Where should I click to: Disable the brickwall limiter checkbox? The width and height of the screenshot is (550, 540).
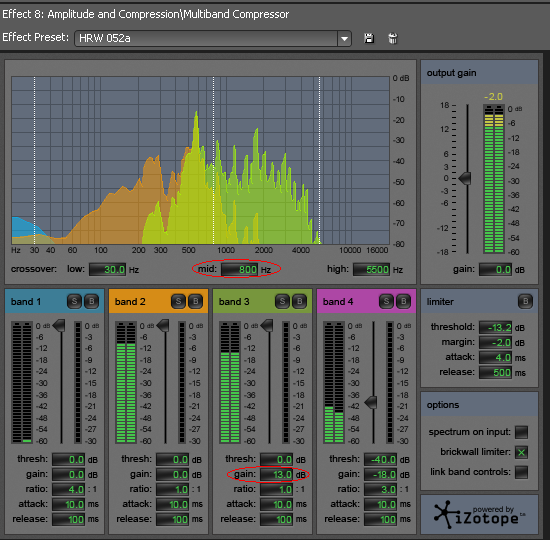pyautogui.click(x=521, y=452)
